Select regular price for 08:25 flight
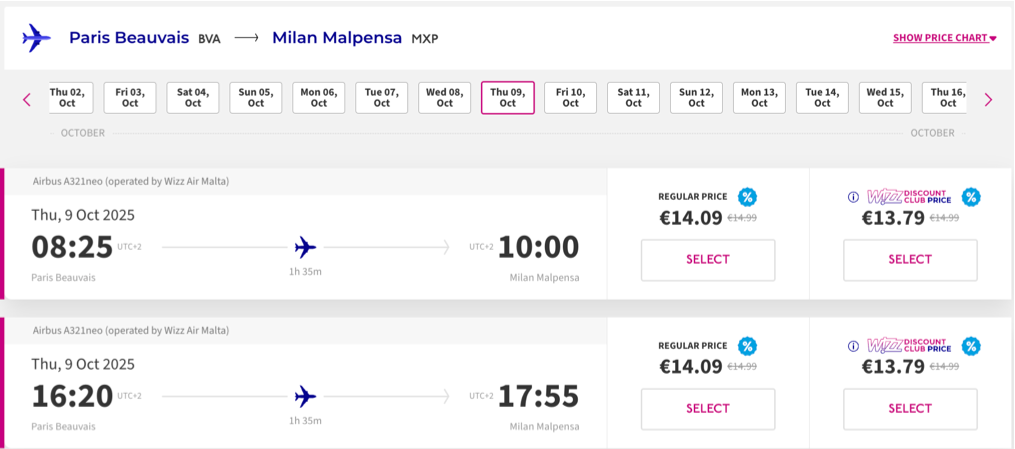The width and height of the screenshot is (1015, 449). coord(708,260)
